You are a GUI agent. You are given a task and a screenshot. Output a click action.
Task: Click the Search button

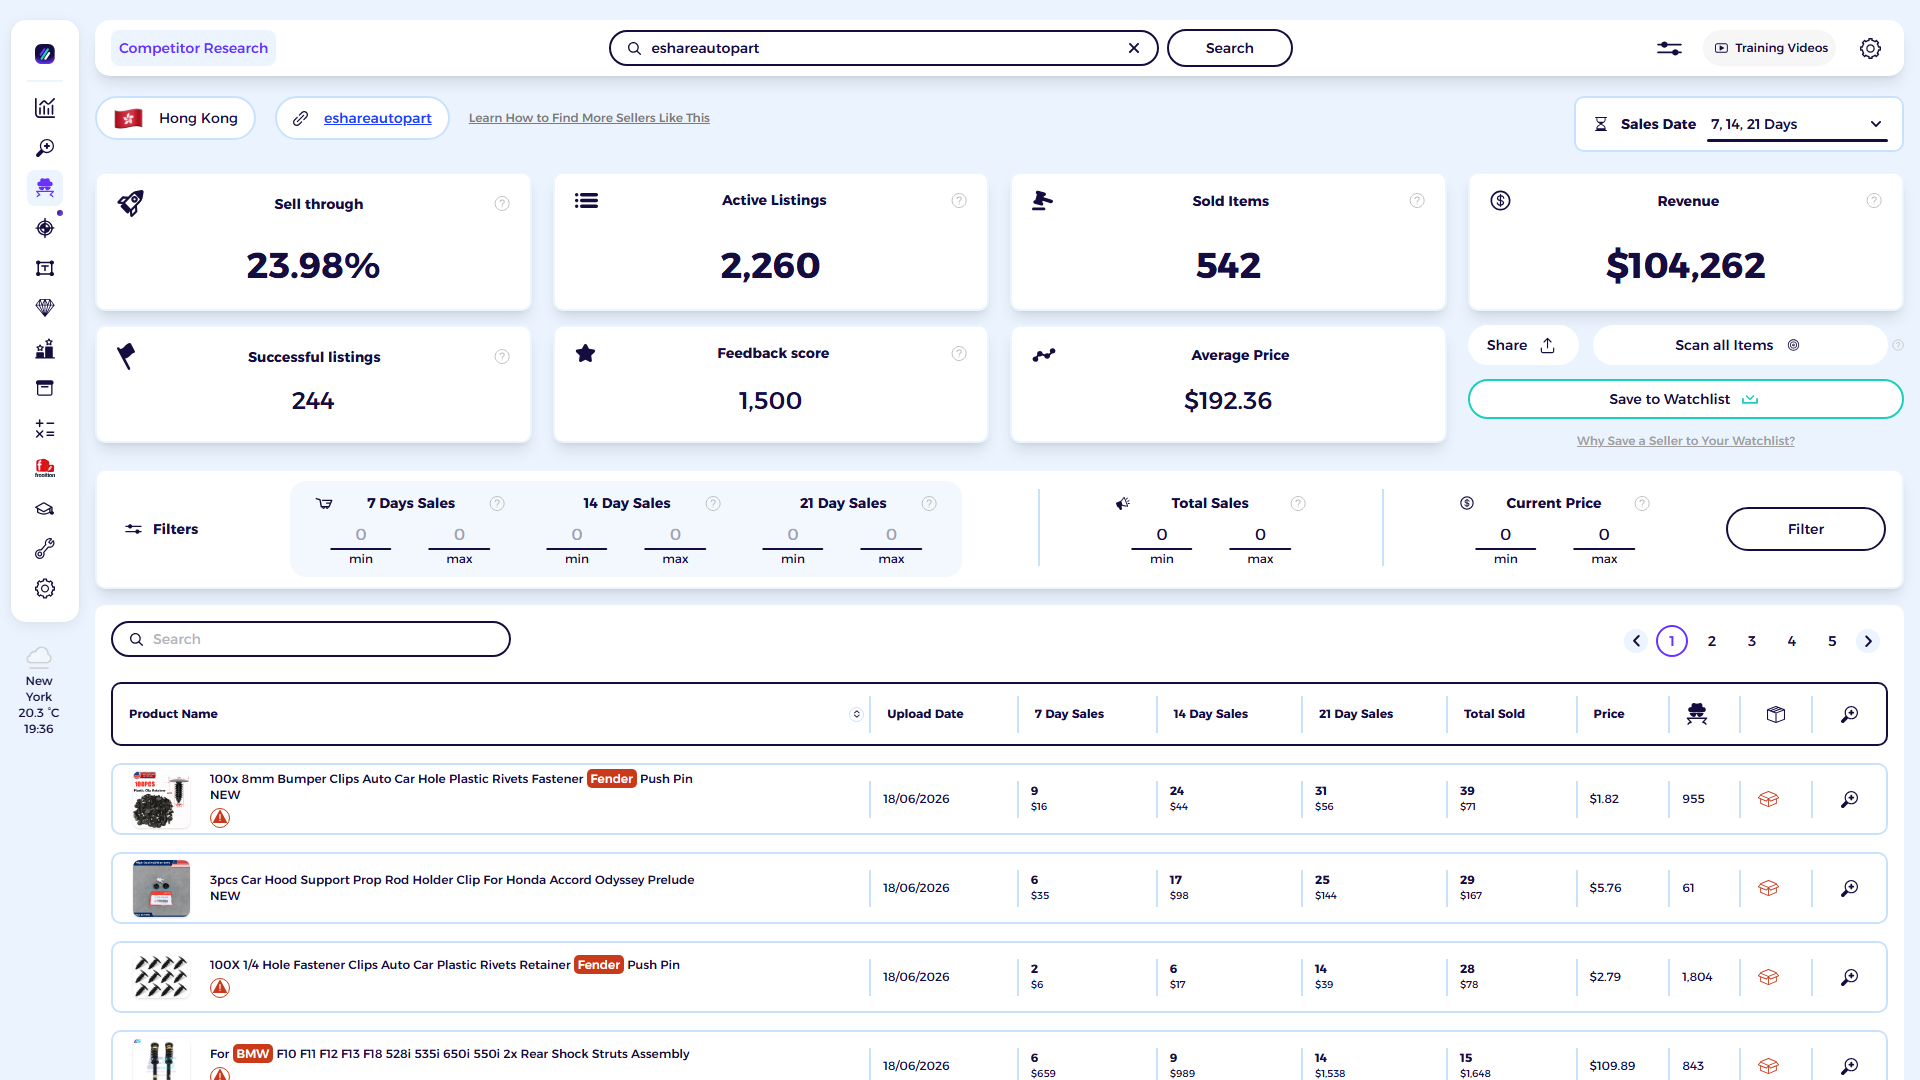[x=1229, y=48]
